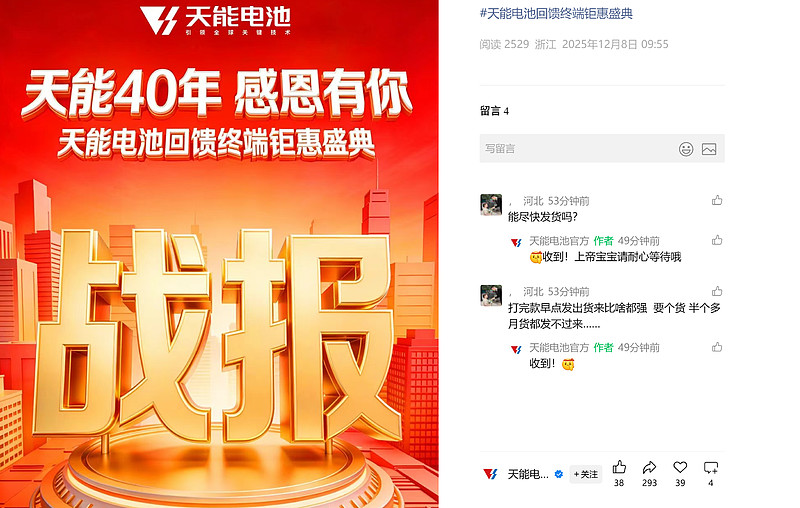Click the 战报 poster image

click(x=219, y=254)
